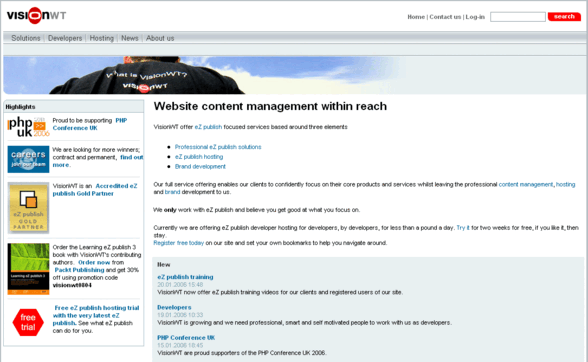Open the PHP UK 2006 conference logo

pyautogui.click(x=28, y=127)
